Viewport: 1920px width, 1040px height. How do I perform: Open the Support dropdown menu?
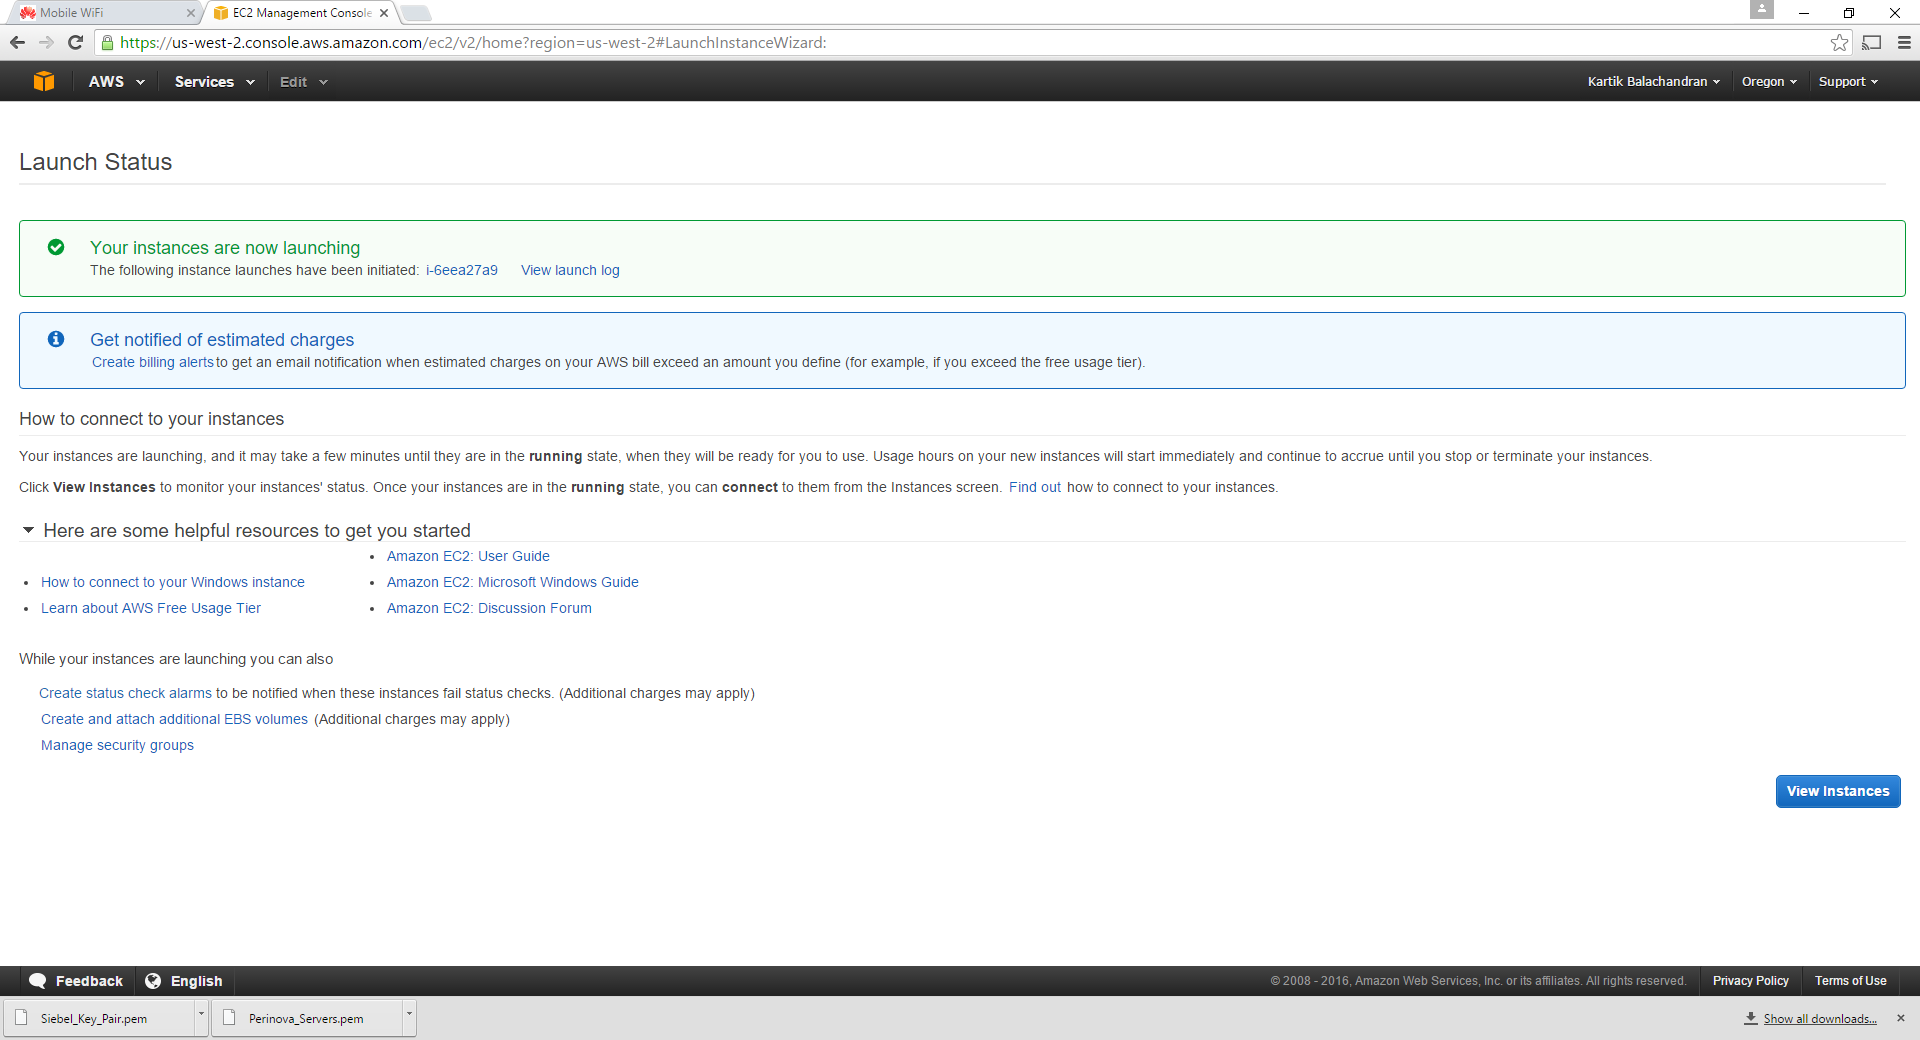(1848, 82)
